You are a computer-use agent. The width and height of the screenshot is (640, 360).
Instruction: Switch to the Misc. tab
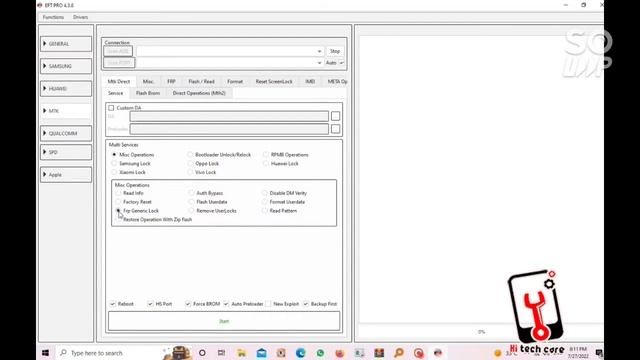click(148, 82)
